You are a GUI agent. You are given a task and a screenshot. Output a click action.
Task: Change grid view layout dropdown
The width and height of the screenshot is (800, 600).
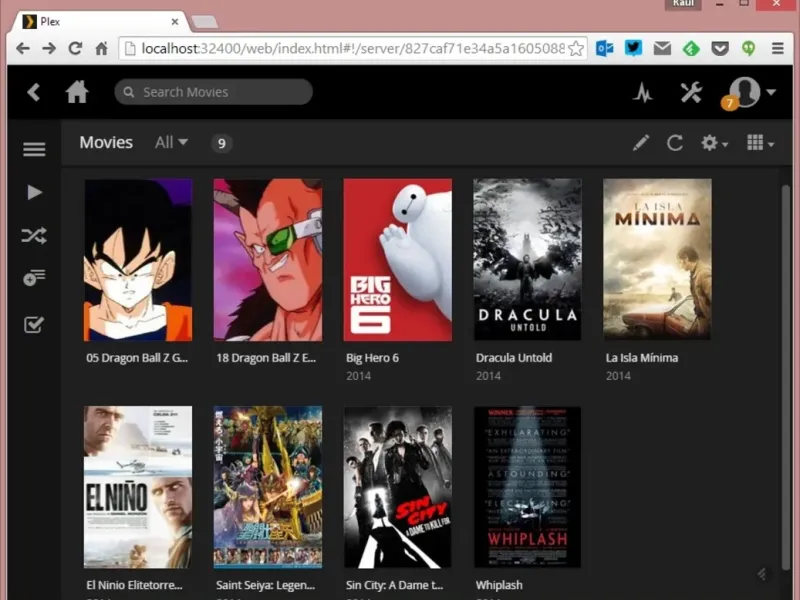point(760,143)
